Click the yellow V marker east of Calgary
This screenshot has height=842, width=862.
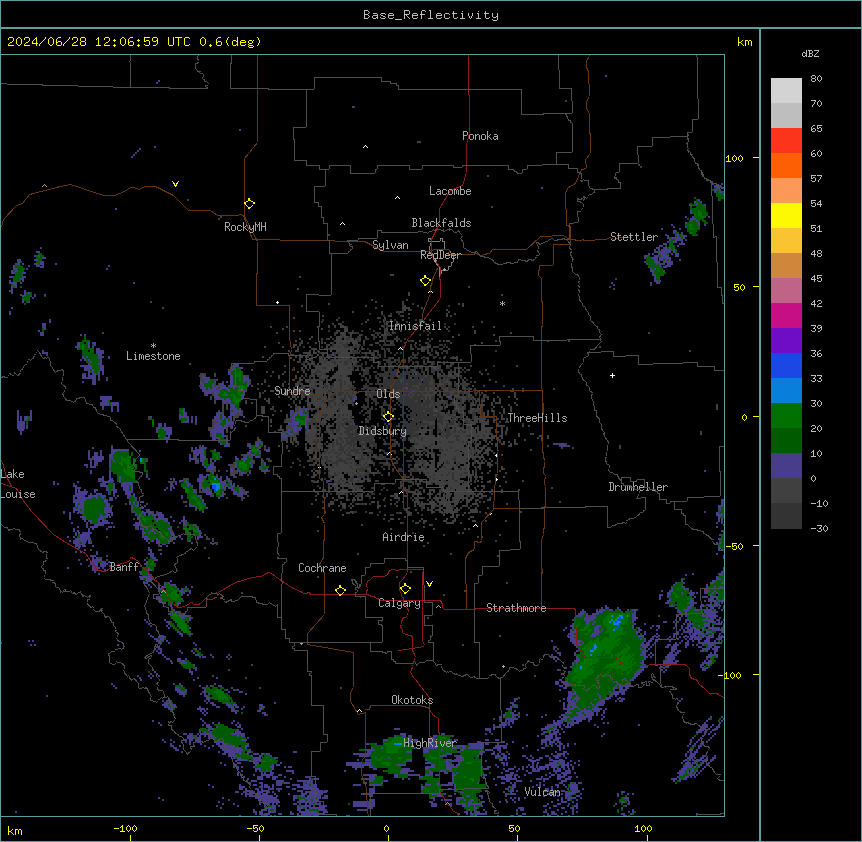coord(429,584)
